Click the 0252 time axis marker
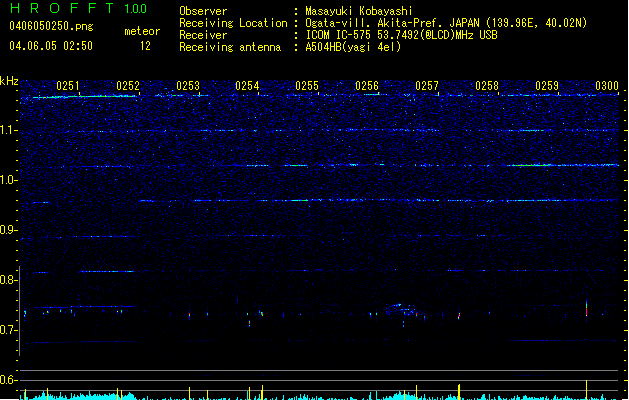Viewport: 629px width, 400px height. click(128, 86)
